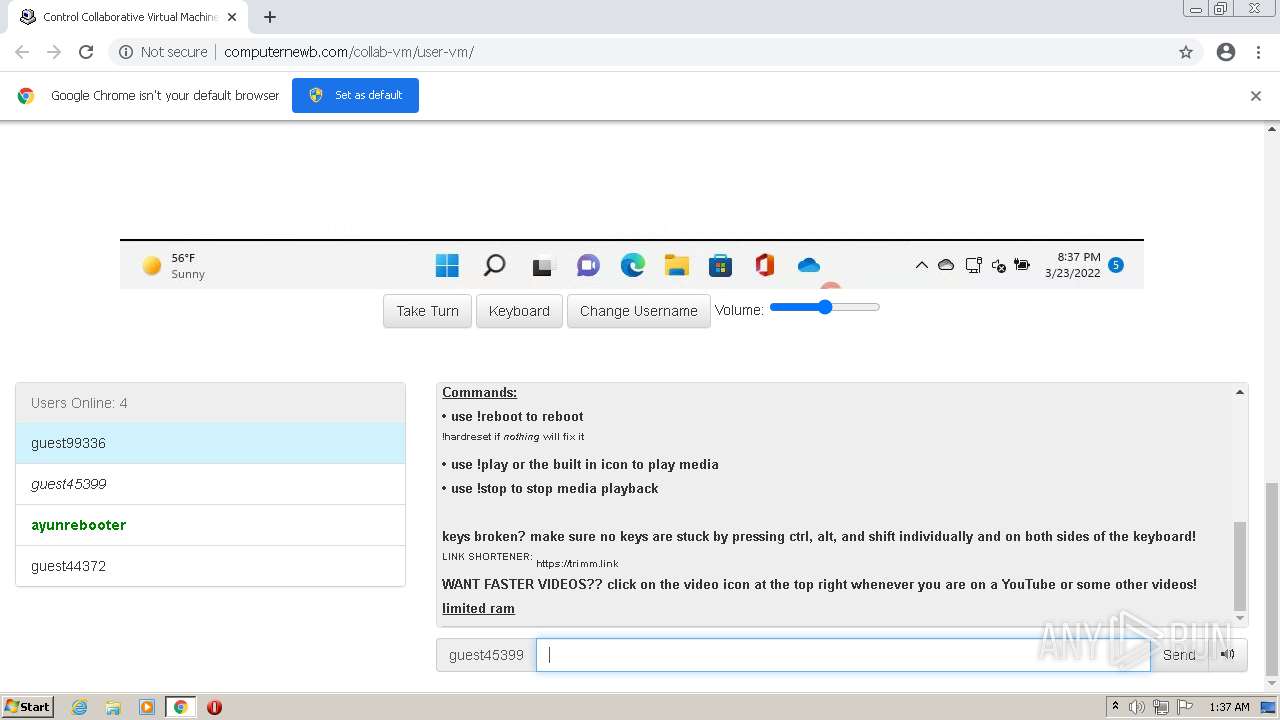This screenshot has width=1280, height=720.
Task: Click the show desktop tray icon
Action: pos(1268,707)
